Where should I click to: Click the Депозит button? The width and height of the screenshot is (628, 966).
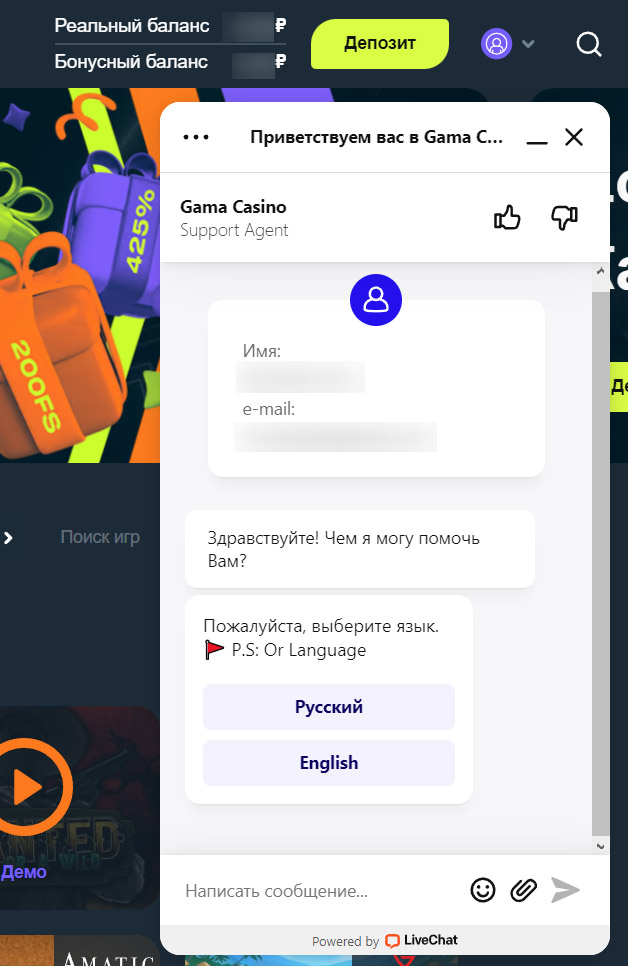(380, 43)
